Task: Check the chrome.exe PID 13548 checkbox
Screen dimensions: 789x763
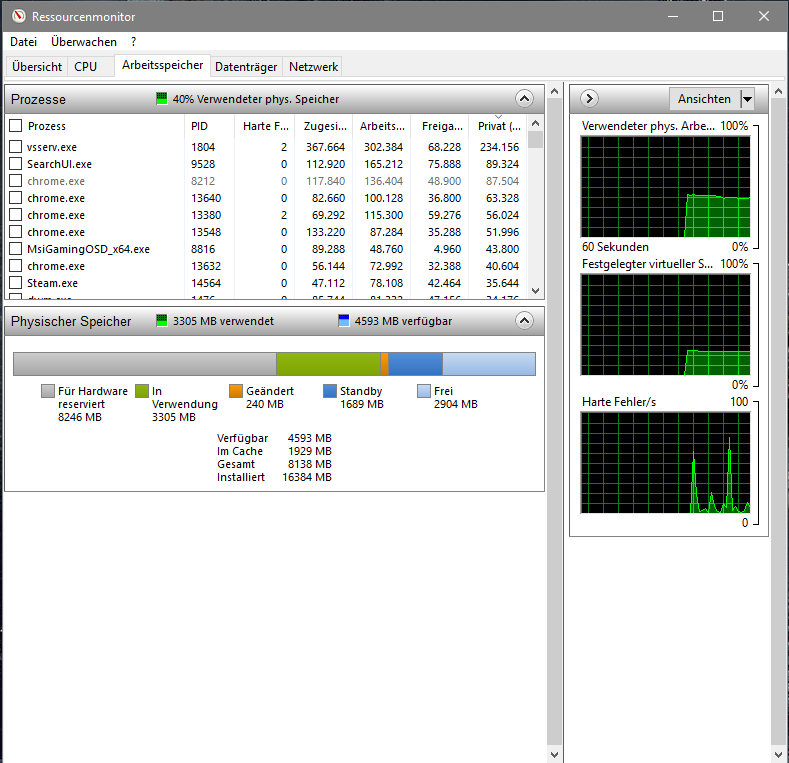Action: coord(16,232)
